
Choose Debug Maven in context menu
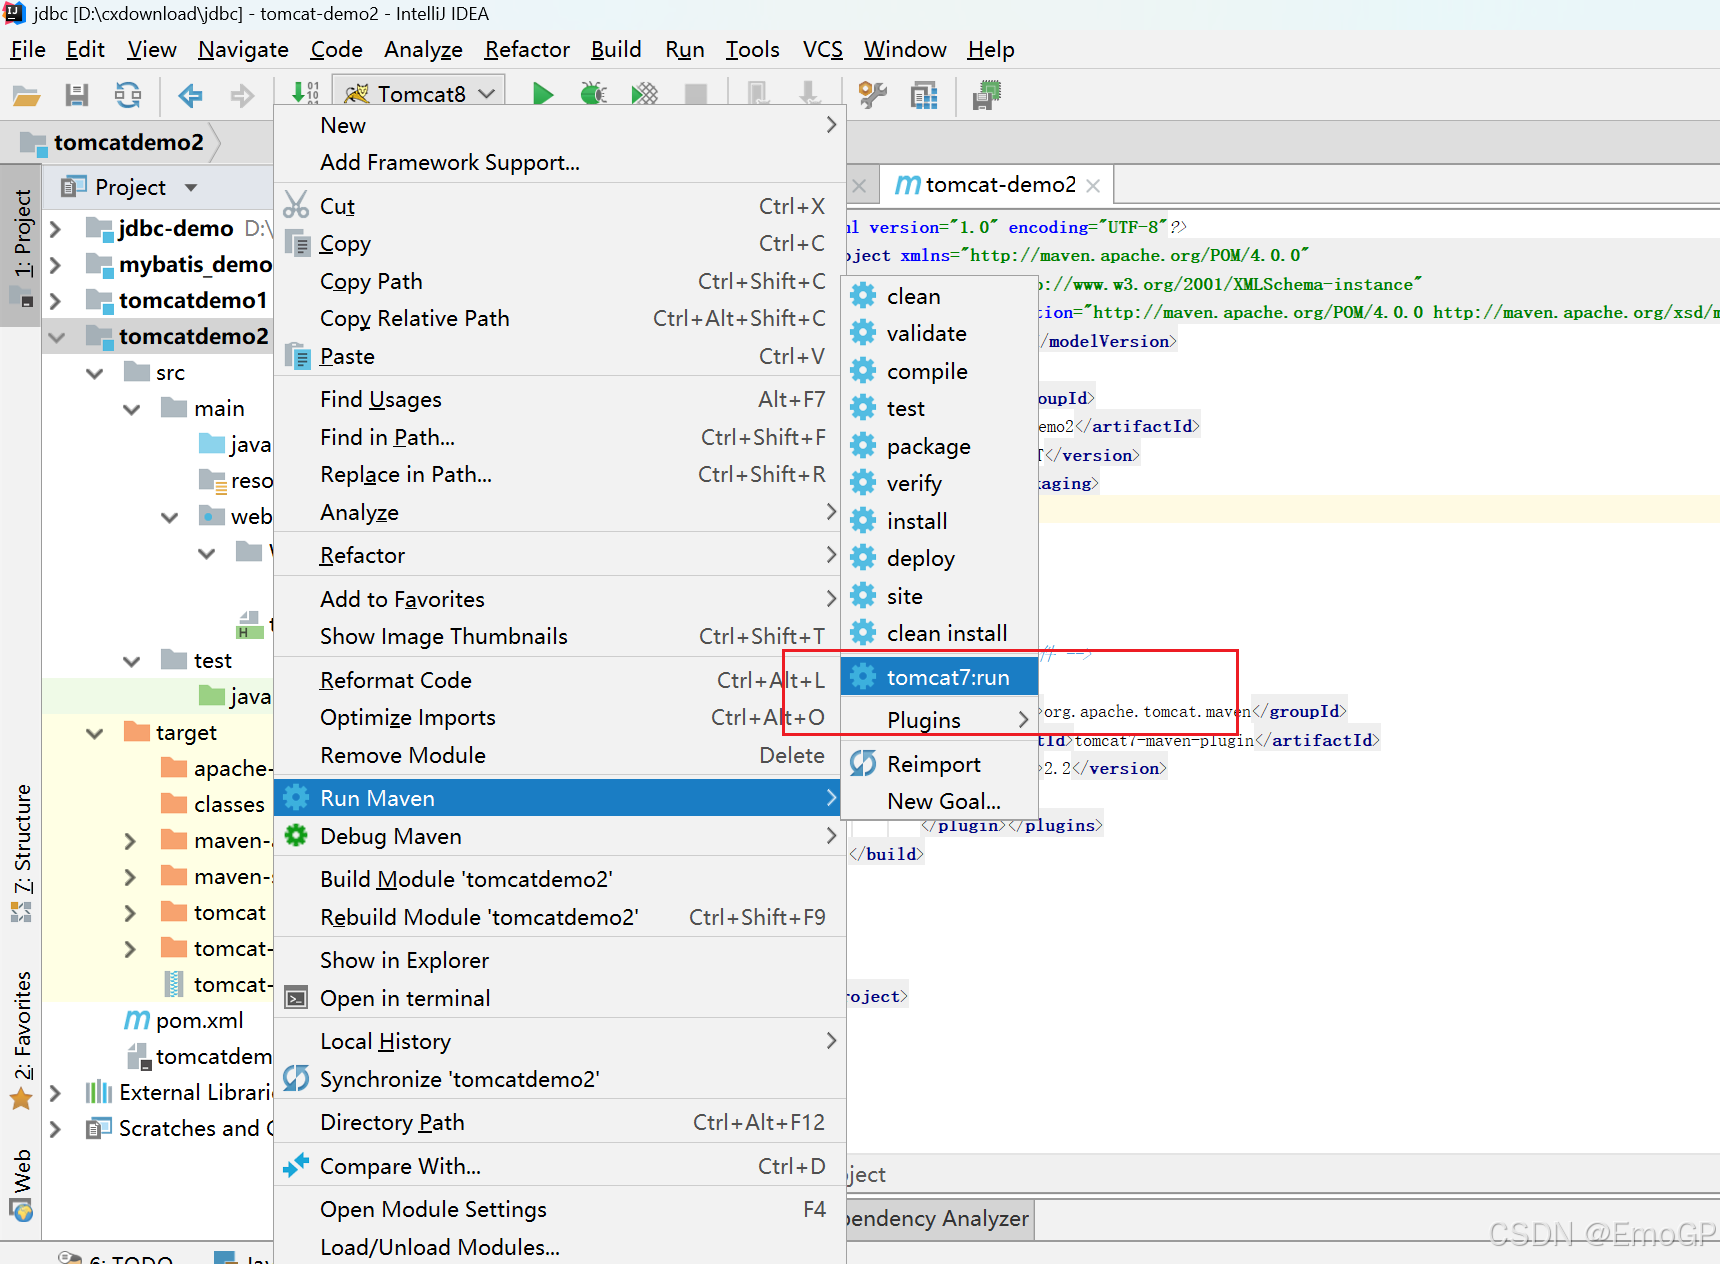(560, 836)
